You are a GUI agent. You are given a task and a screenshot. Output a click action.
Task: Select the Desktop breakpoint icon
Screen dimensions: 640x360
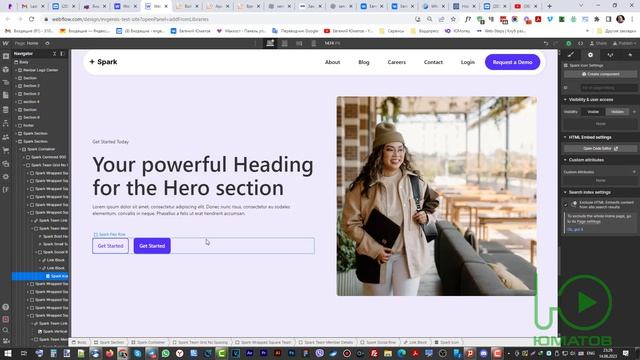click(x=270, y=43)
